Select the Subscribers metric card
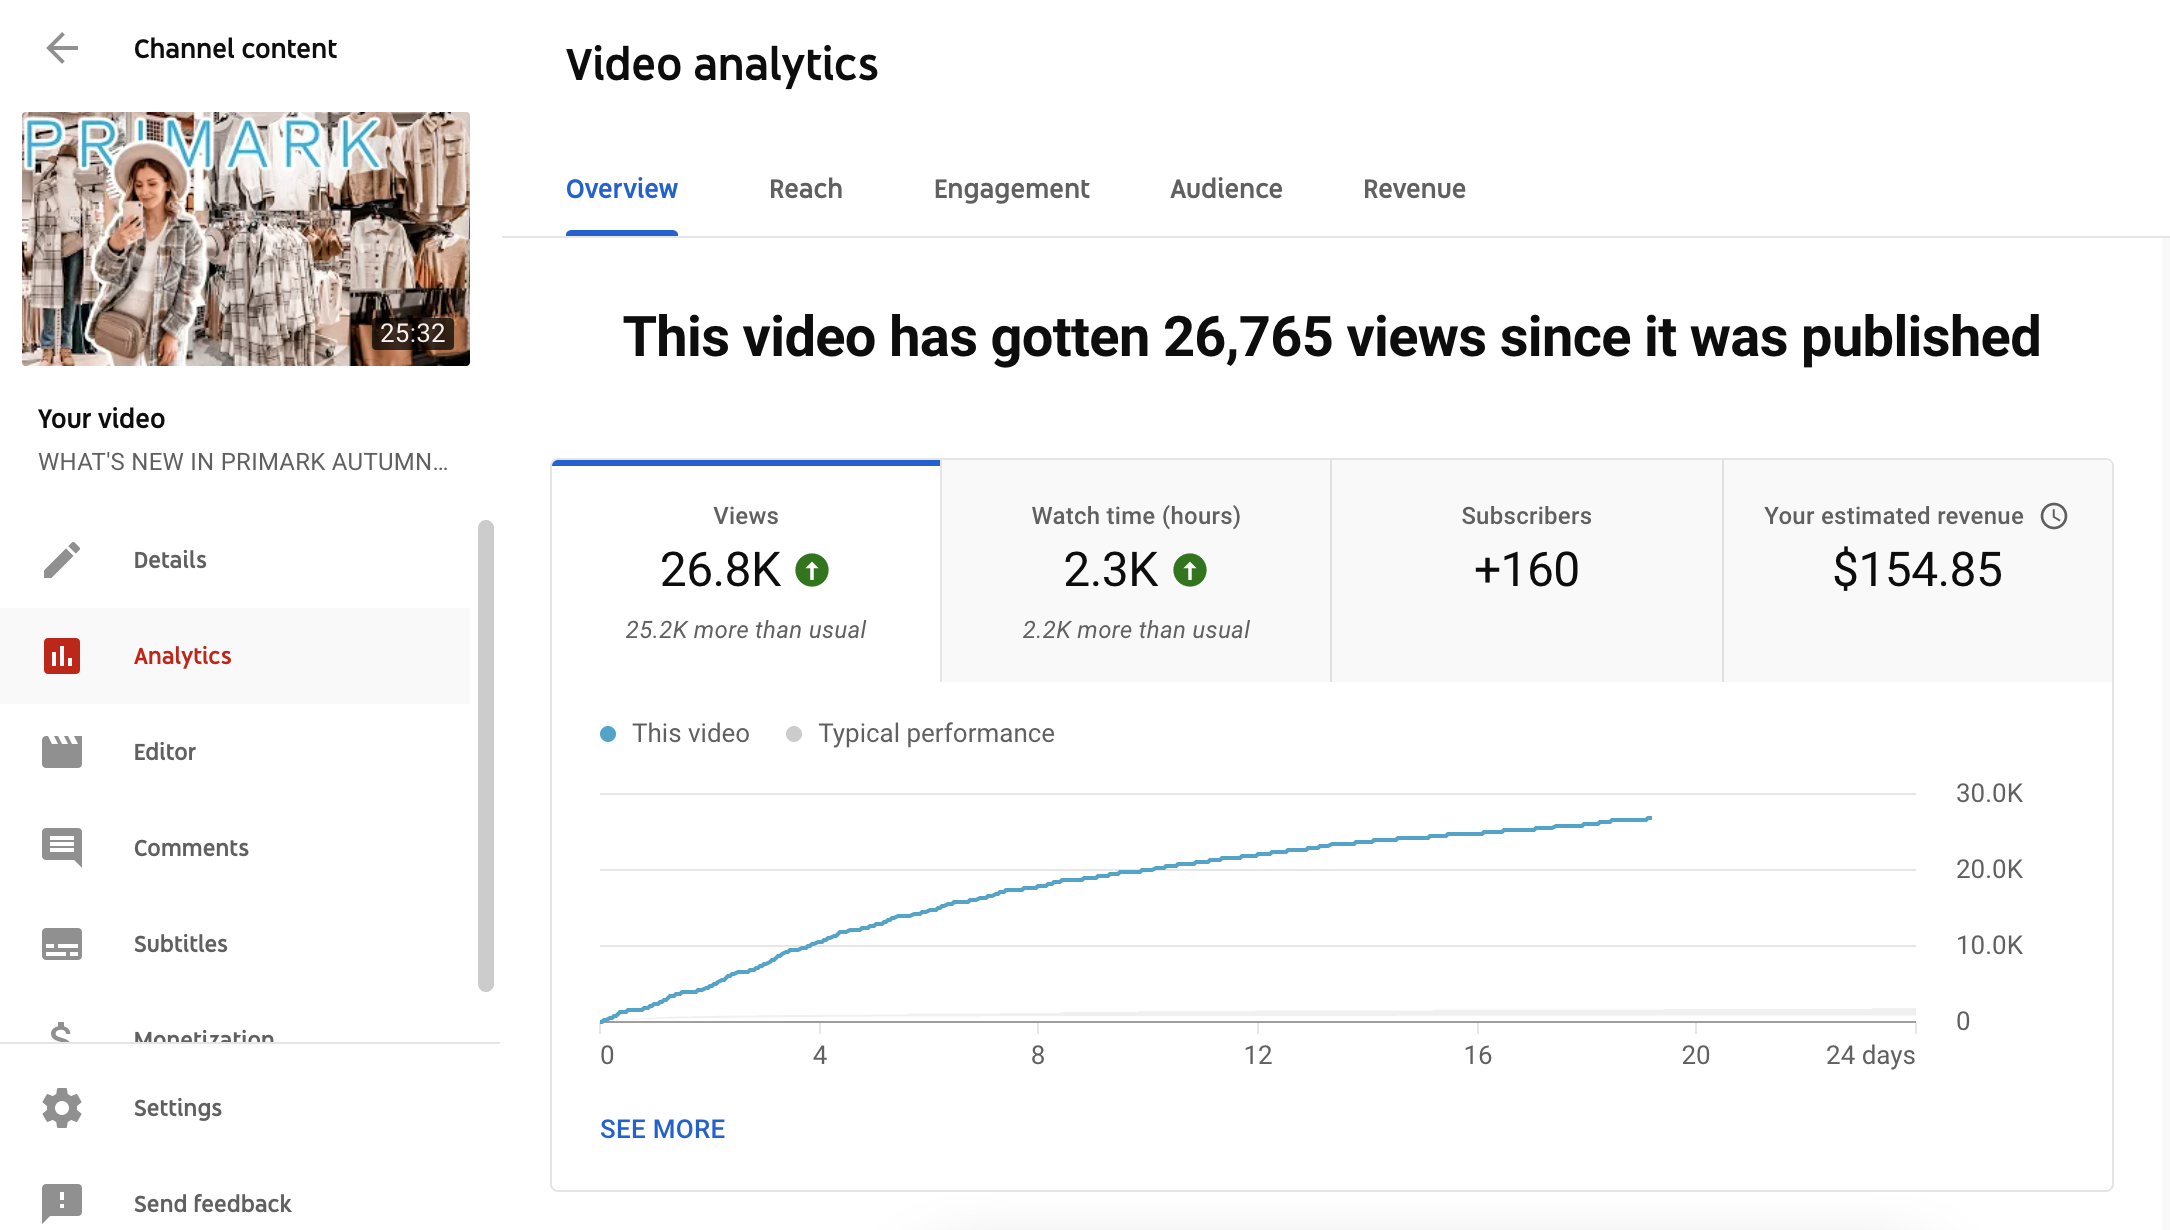2170x1230 pixels. click(1526, 571)
